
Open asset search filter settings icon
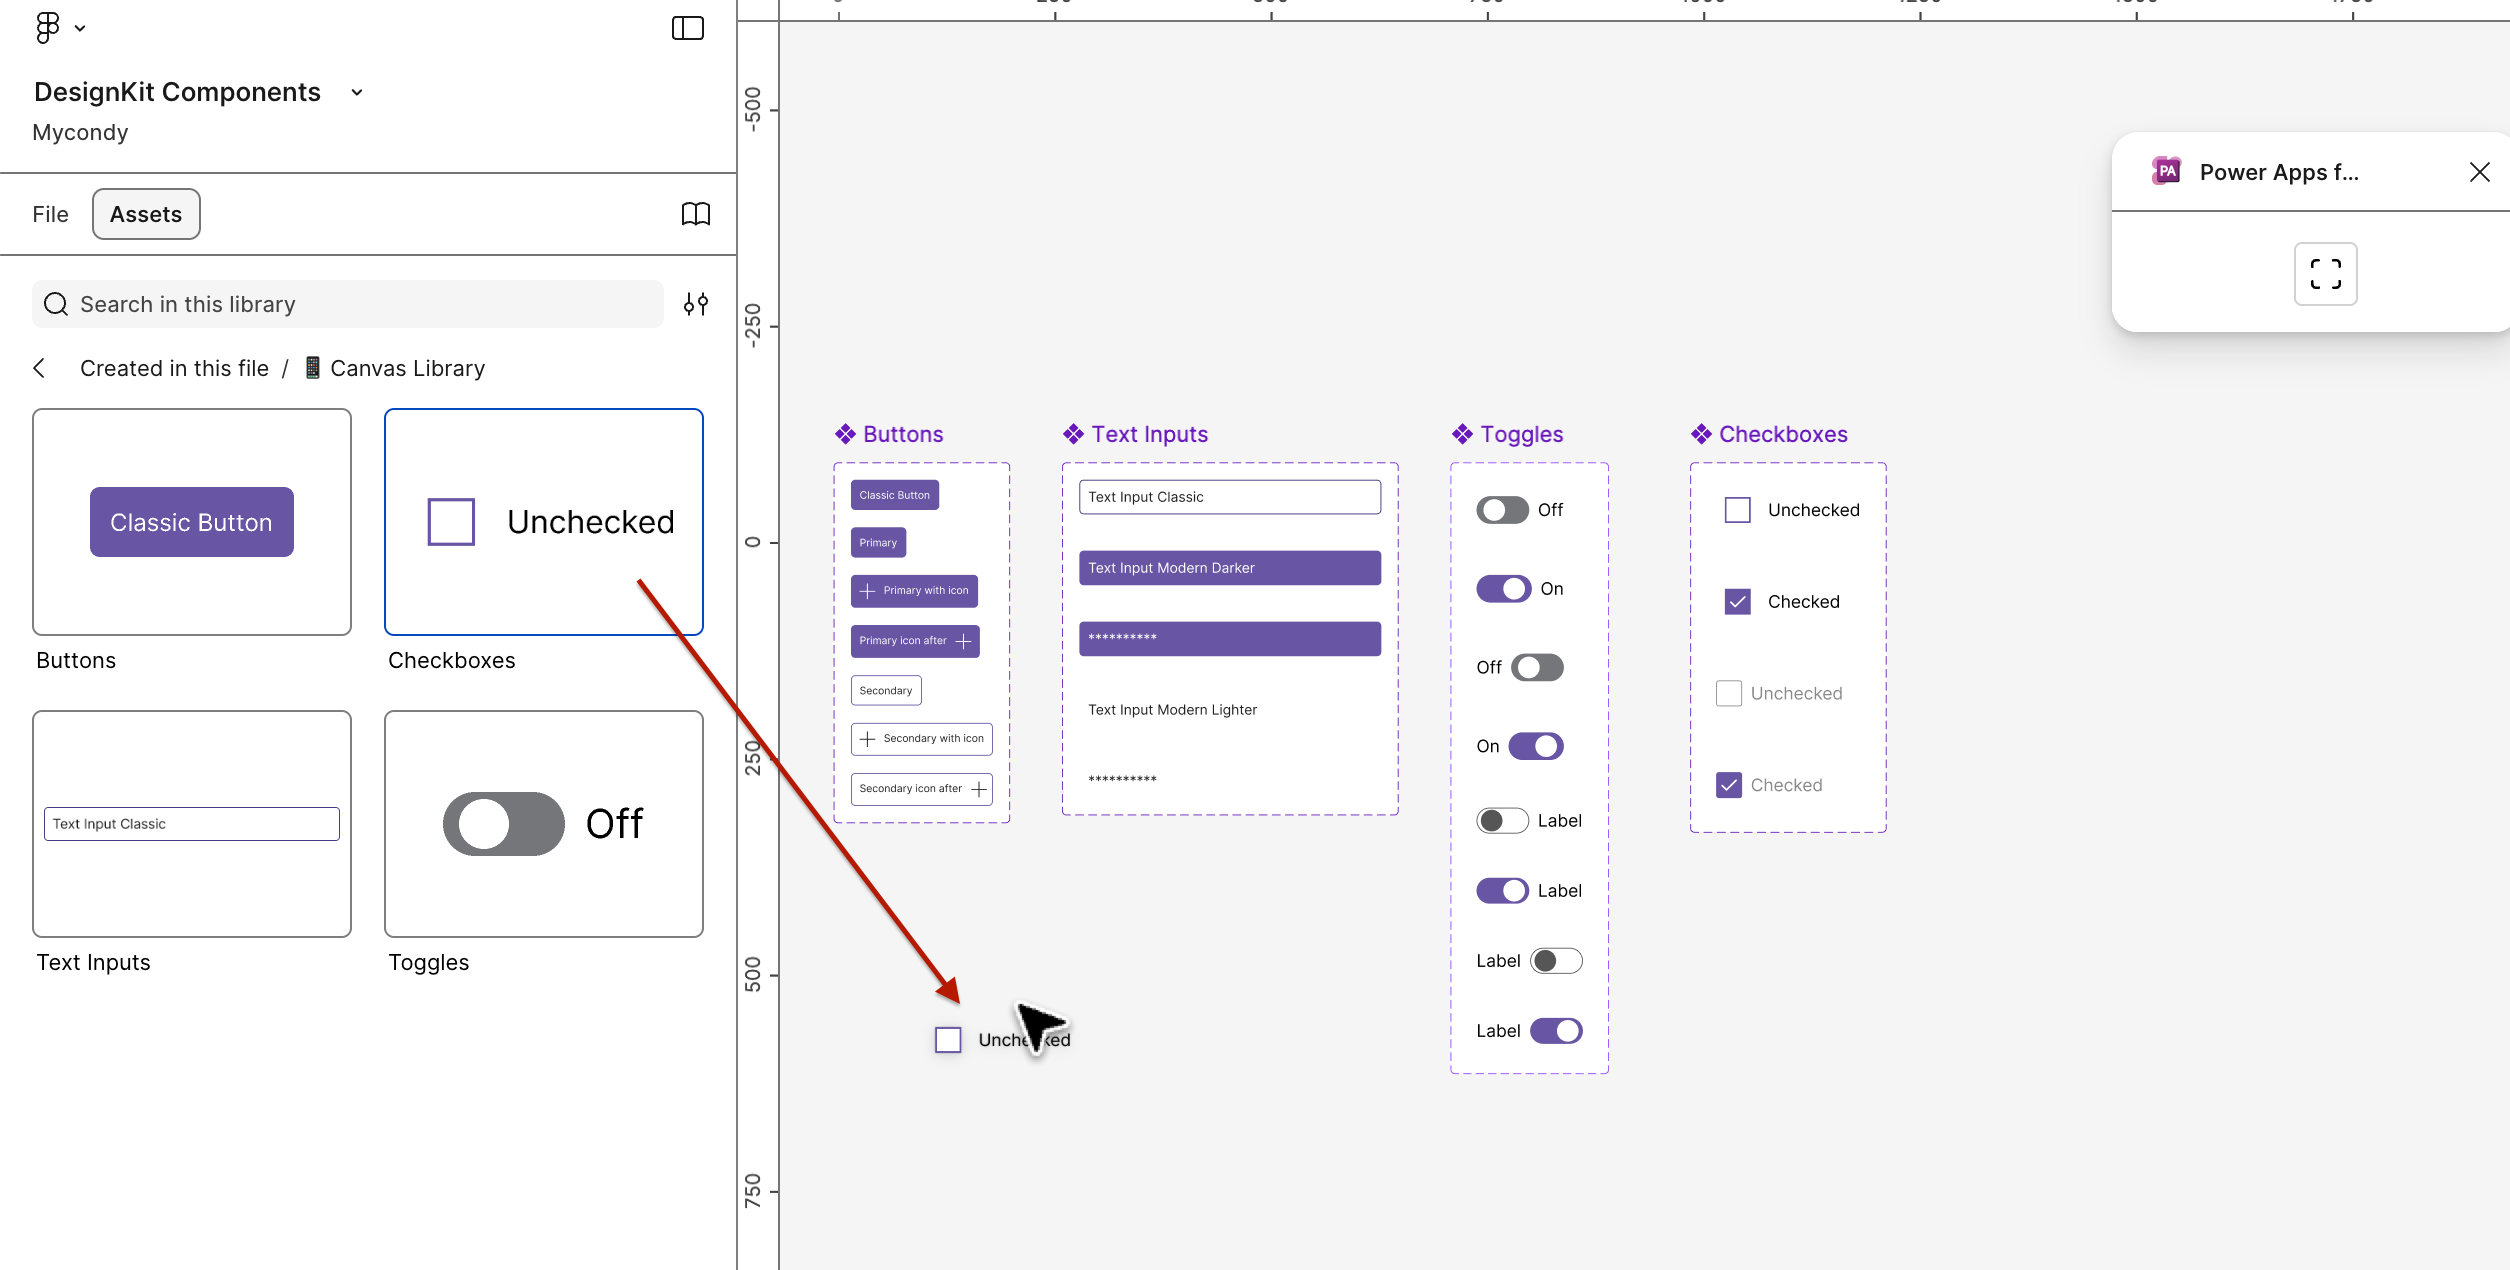pos(696,304)
